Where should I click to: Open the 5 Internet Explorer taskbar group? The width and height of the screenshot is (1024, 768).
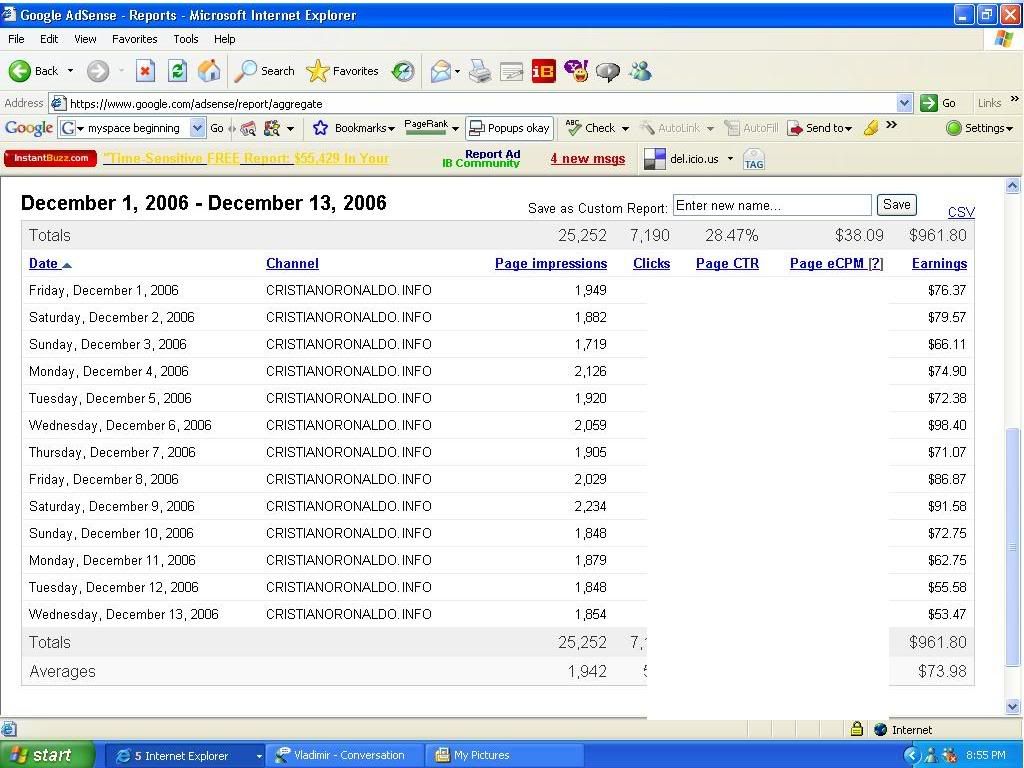pyautogui.click(x=185, y=756)
